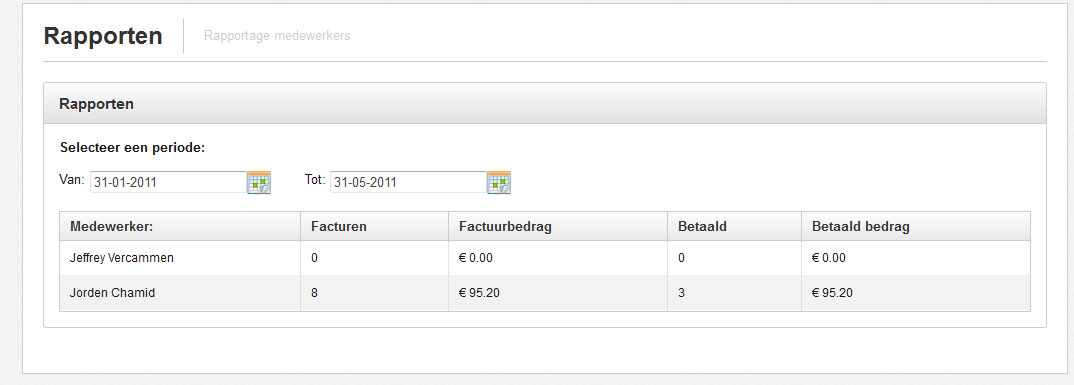The height and width of the screenshot is (385, 1074).
Task: Click Jeffrey Vercammen's Betaald bedrag € 0.00
Action: coord(829,258)
